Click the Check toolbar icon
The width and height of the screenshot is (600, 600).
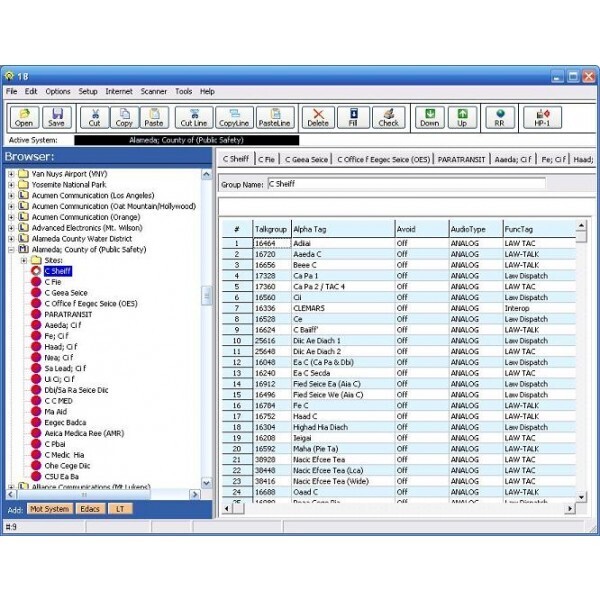[389, 116]
